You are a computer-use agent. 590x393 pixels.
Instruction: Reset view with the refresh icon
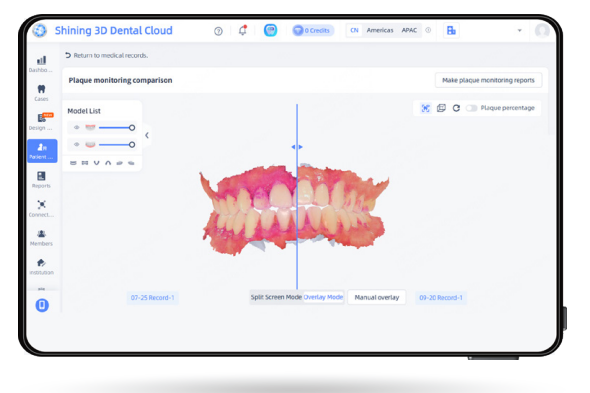(456, 108)
